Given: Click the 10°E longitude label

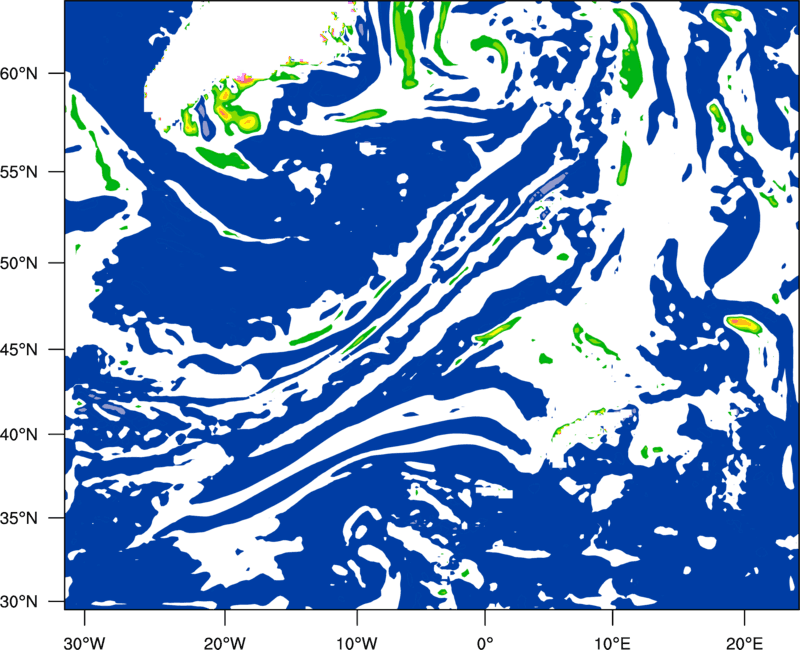Looking at the screenshot, I should (x=611, y=642).
